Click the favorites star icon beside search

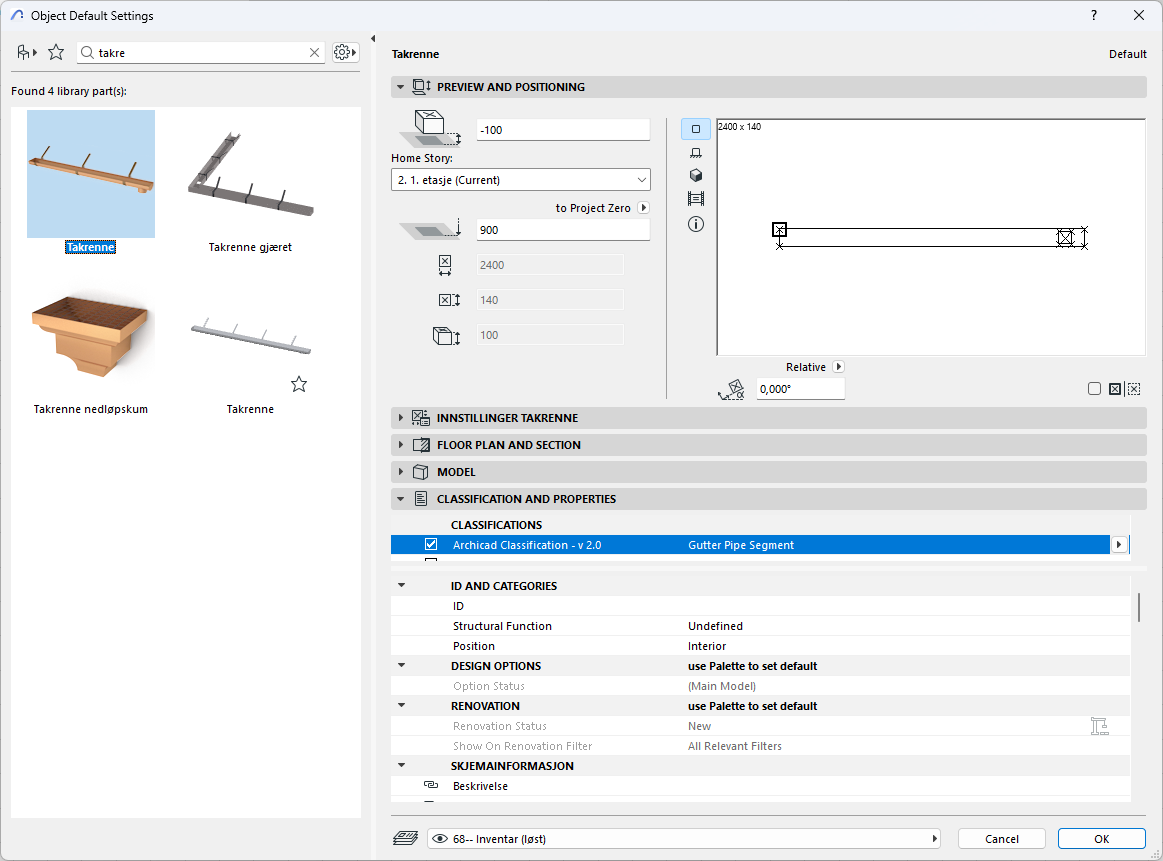coord(56,52)
